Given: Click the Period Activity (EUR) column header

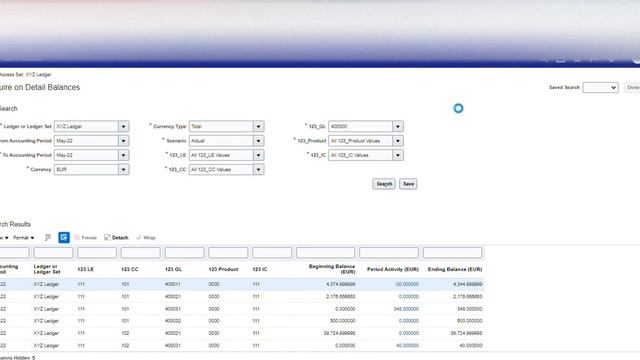Looking at the screenshot, I should pyautogui.click(x=393, y=269).
